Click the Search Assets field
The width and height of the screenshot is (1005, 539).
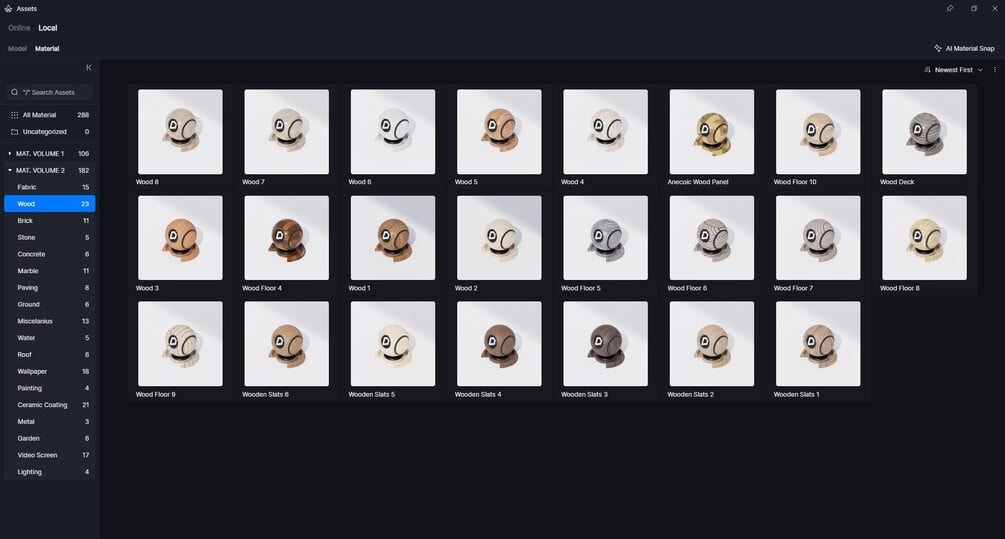(49, 92)
